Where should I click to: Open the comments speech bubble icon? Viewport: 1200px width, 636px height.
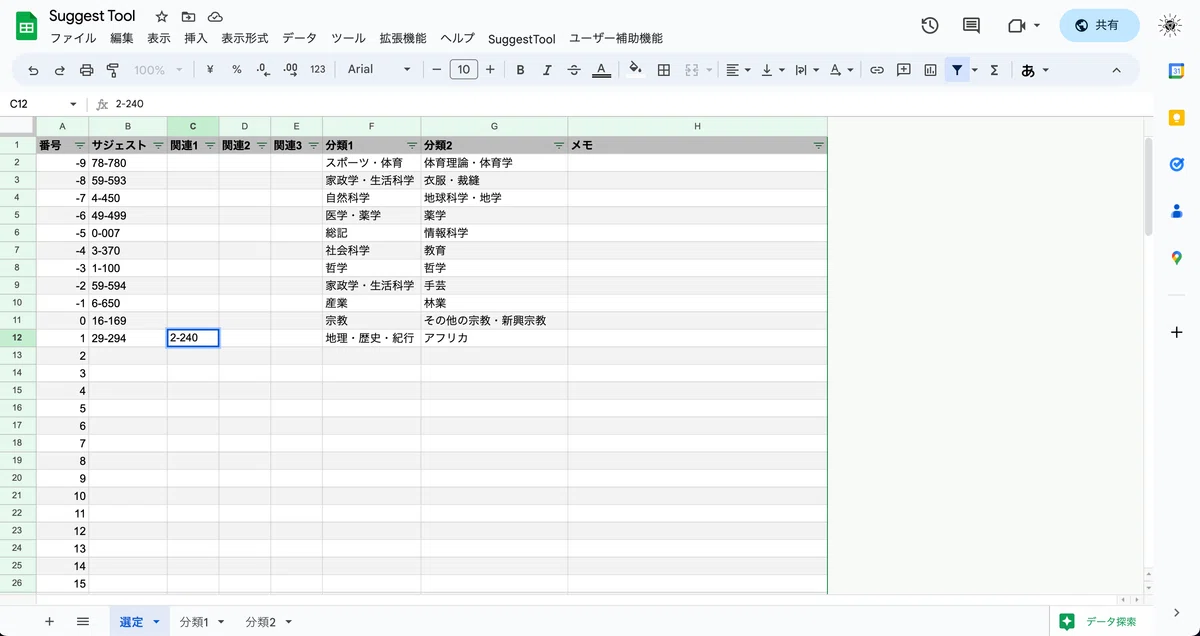971,25
